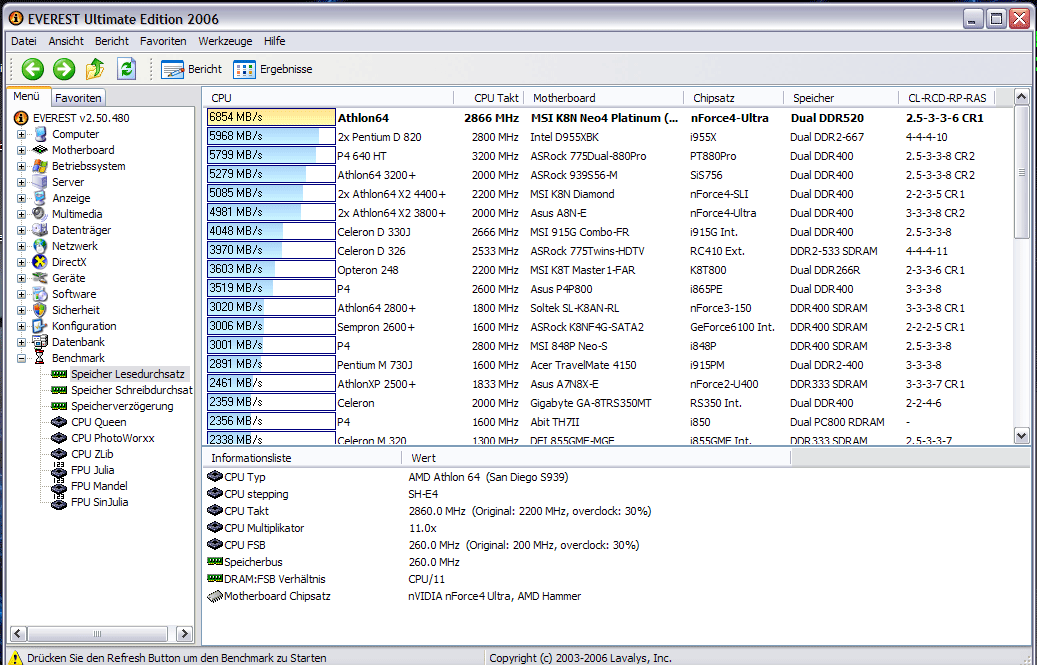The width and height of the screenshot is (1037, 665).
Task: Sort by the Motherboard column header
Action: point(604,98)
